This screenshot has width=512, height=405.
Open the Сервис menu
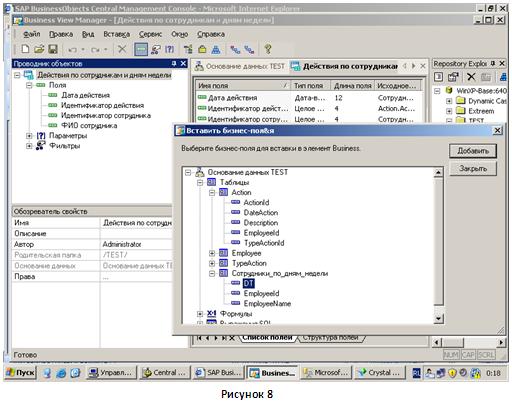(150, 34)
